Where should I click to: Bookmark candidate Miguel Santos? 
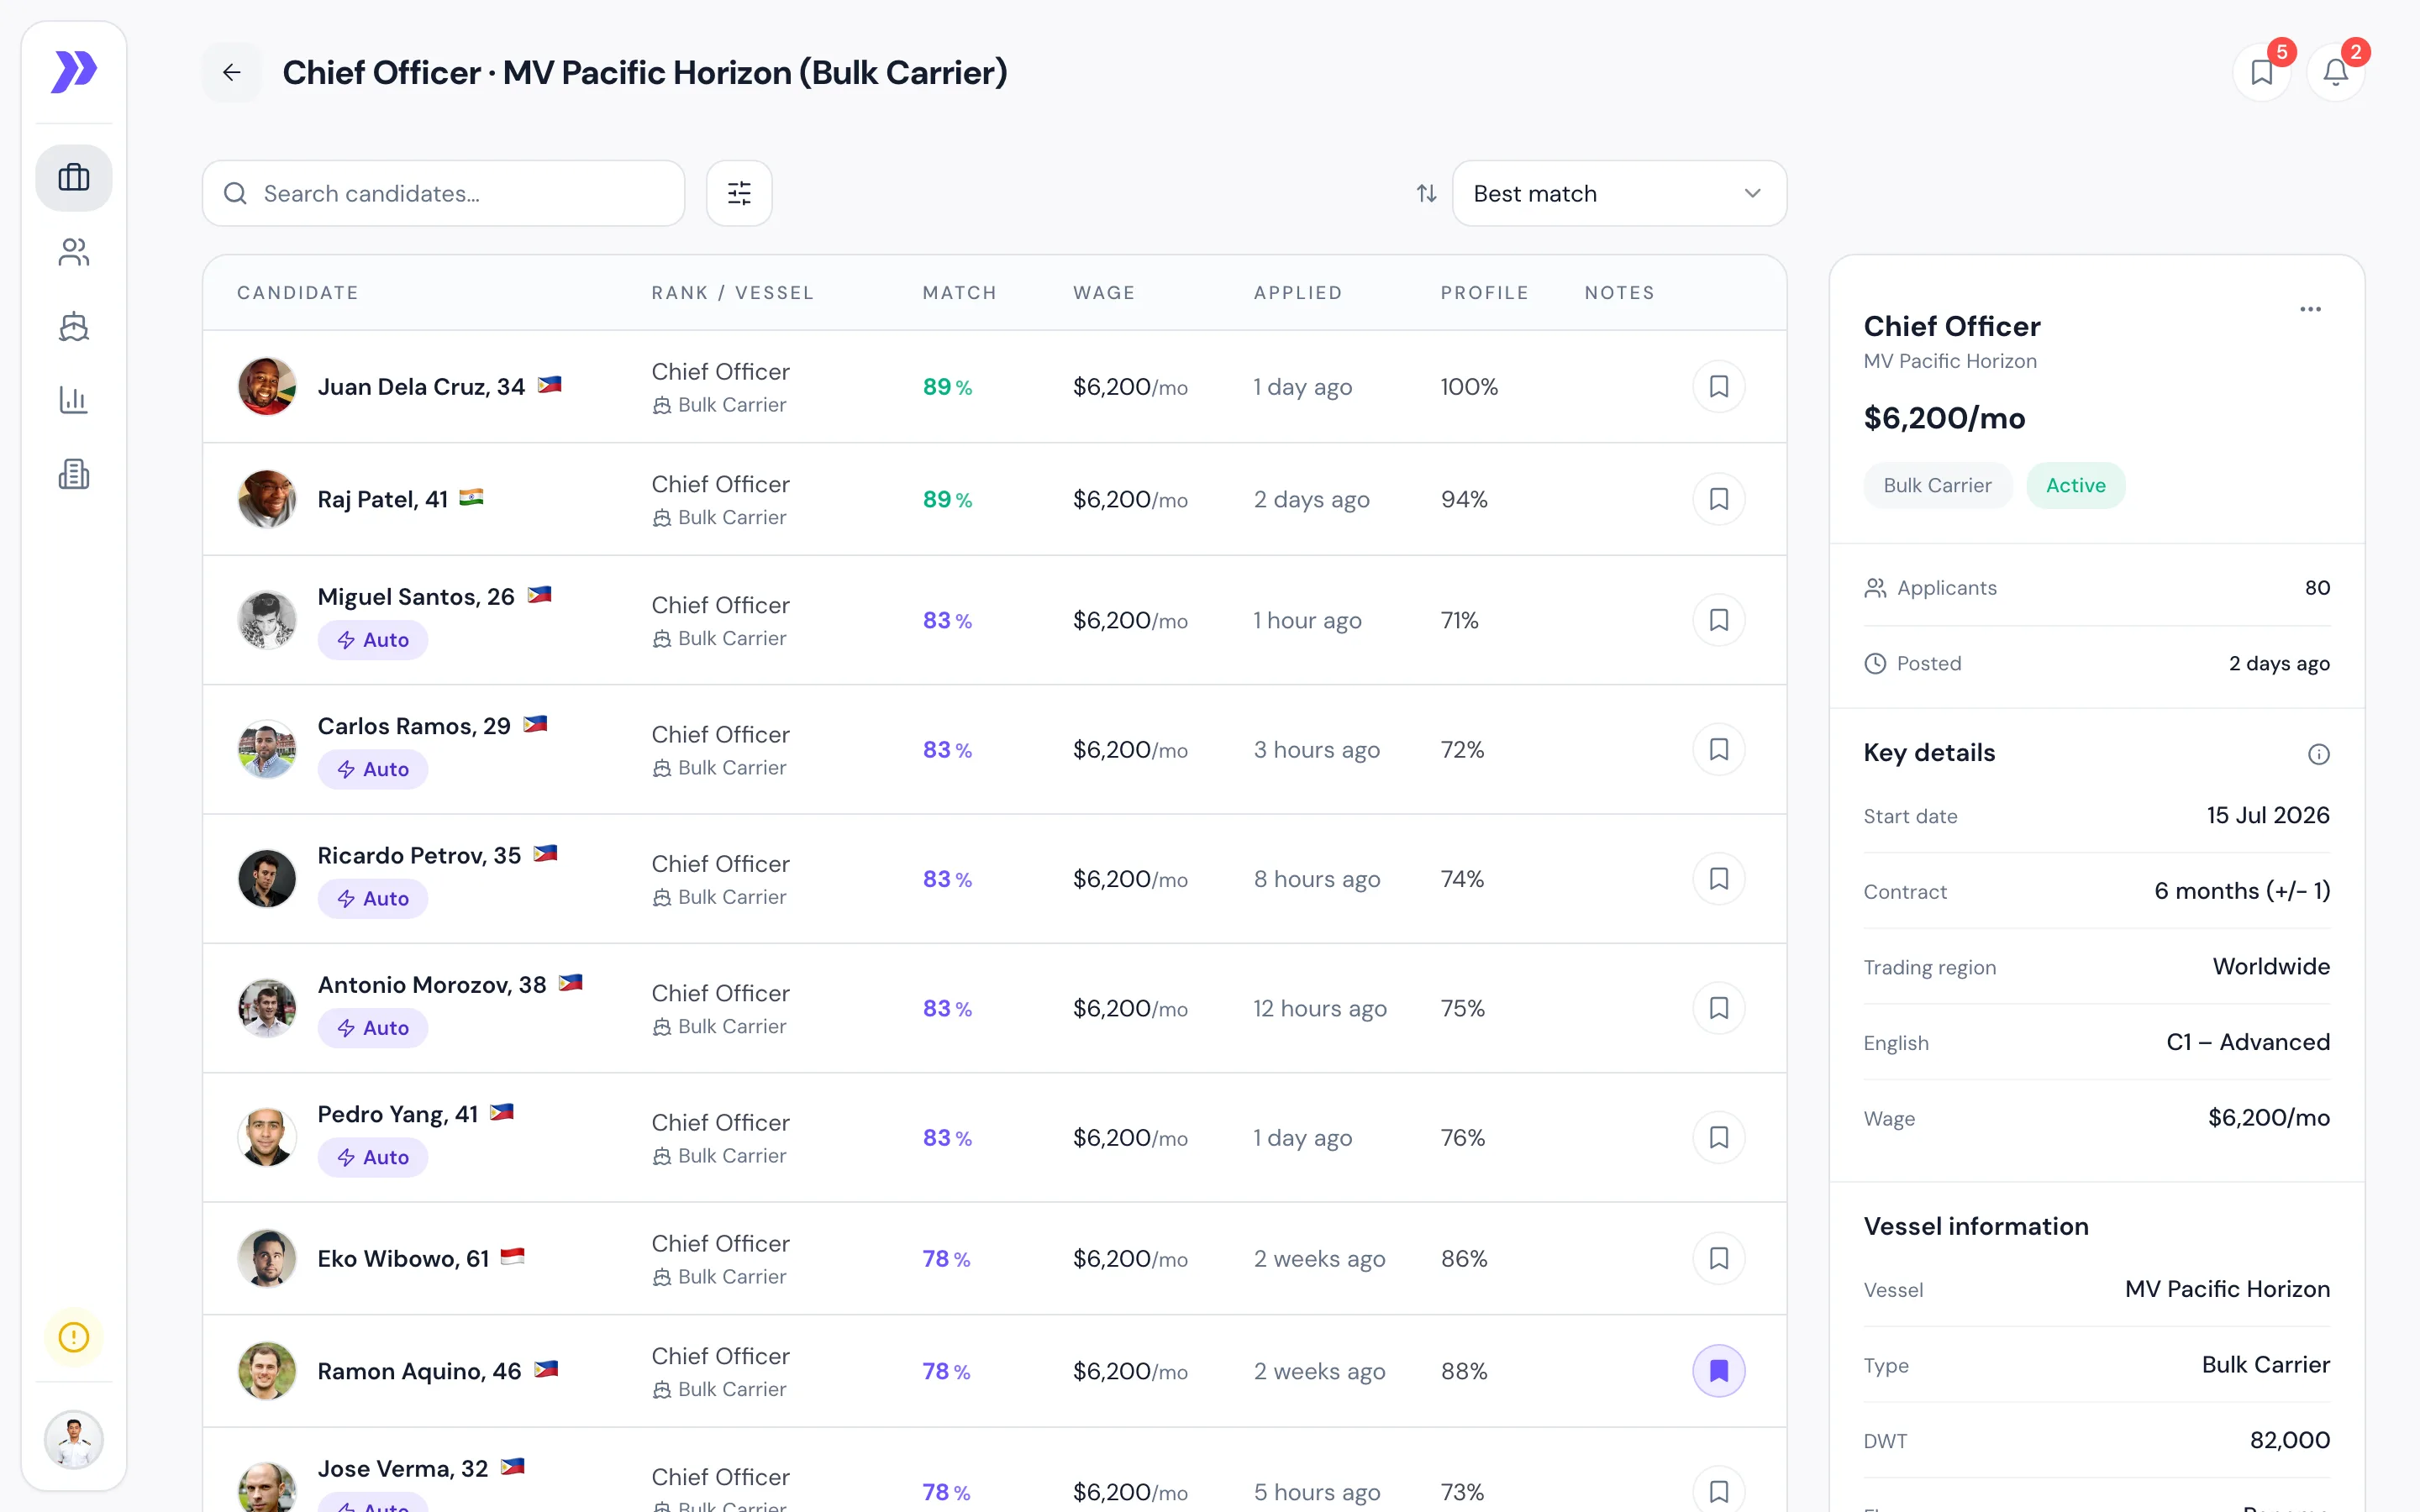1719,620
